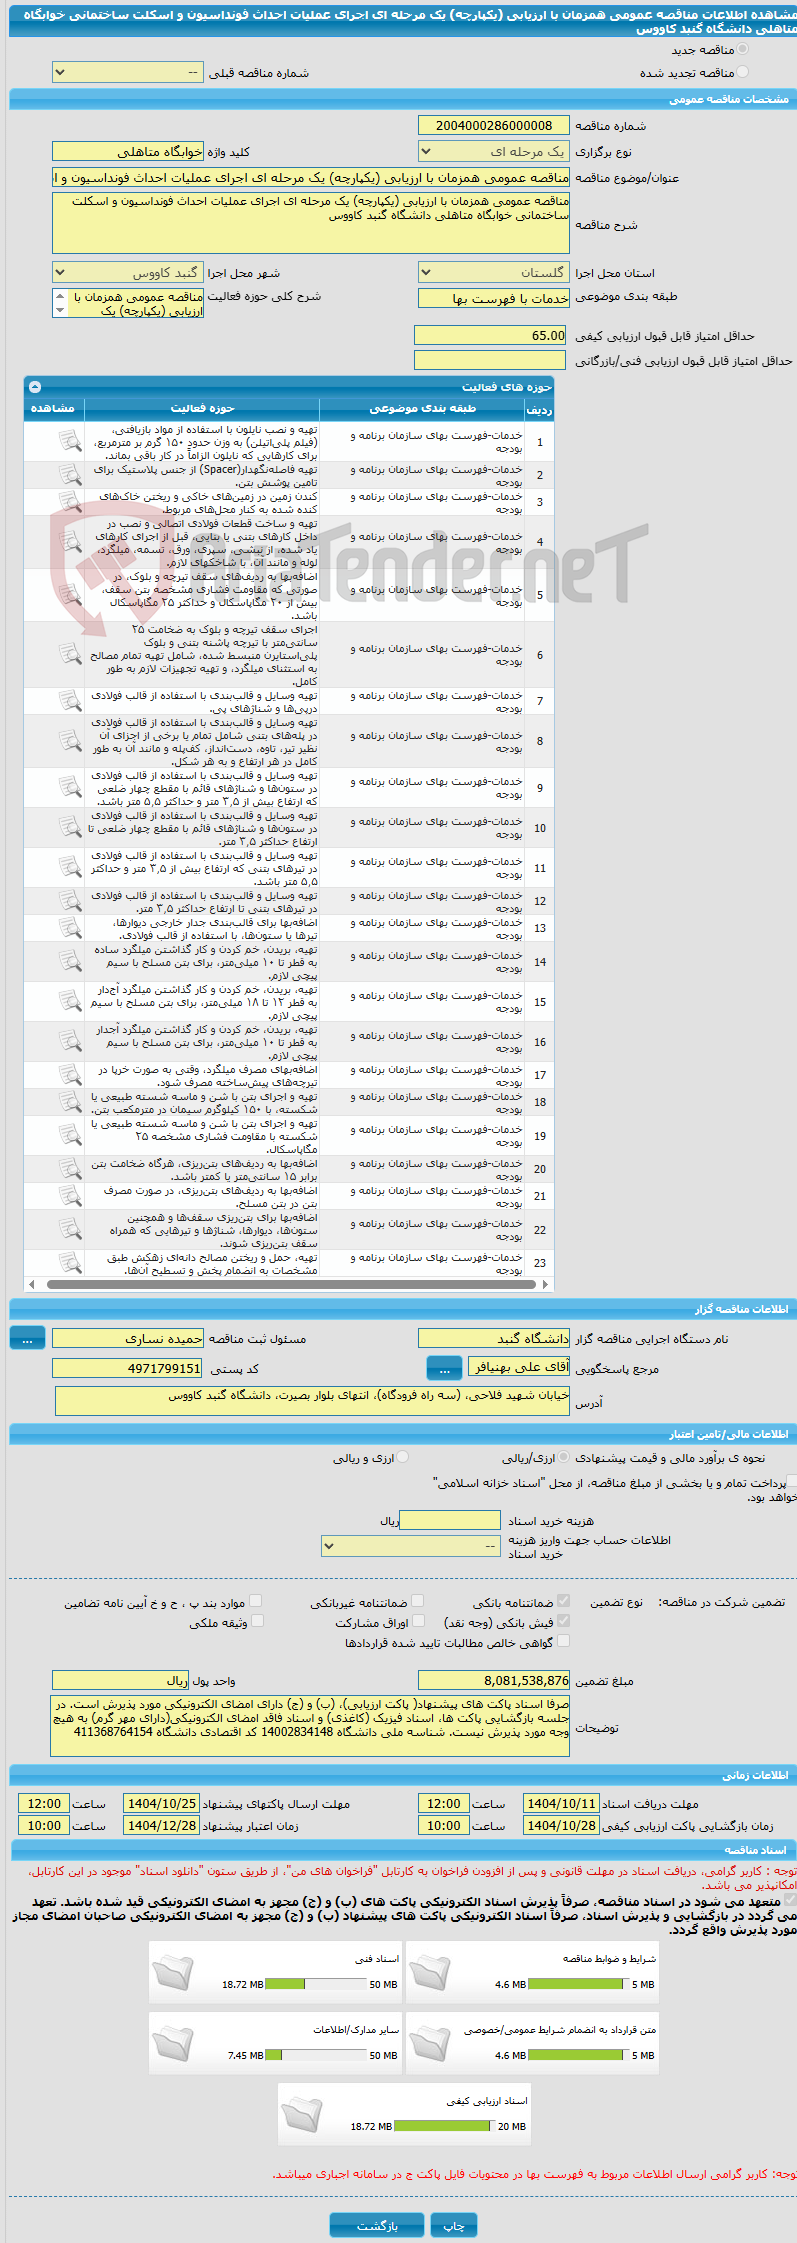Click the طبقه بندی موضوعی column header
This screenshot has width=797, height=2243.
click(x=422, y=408)
